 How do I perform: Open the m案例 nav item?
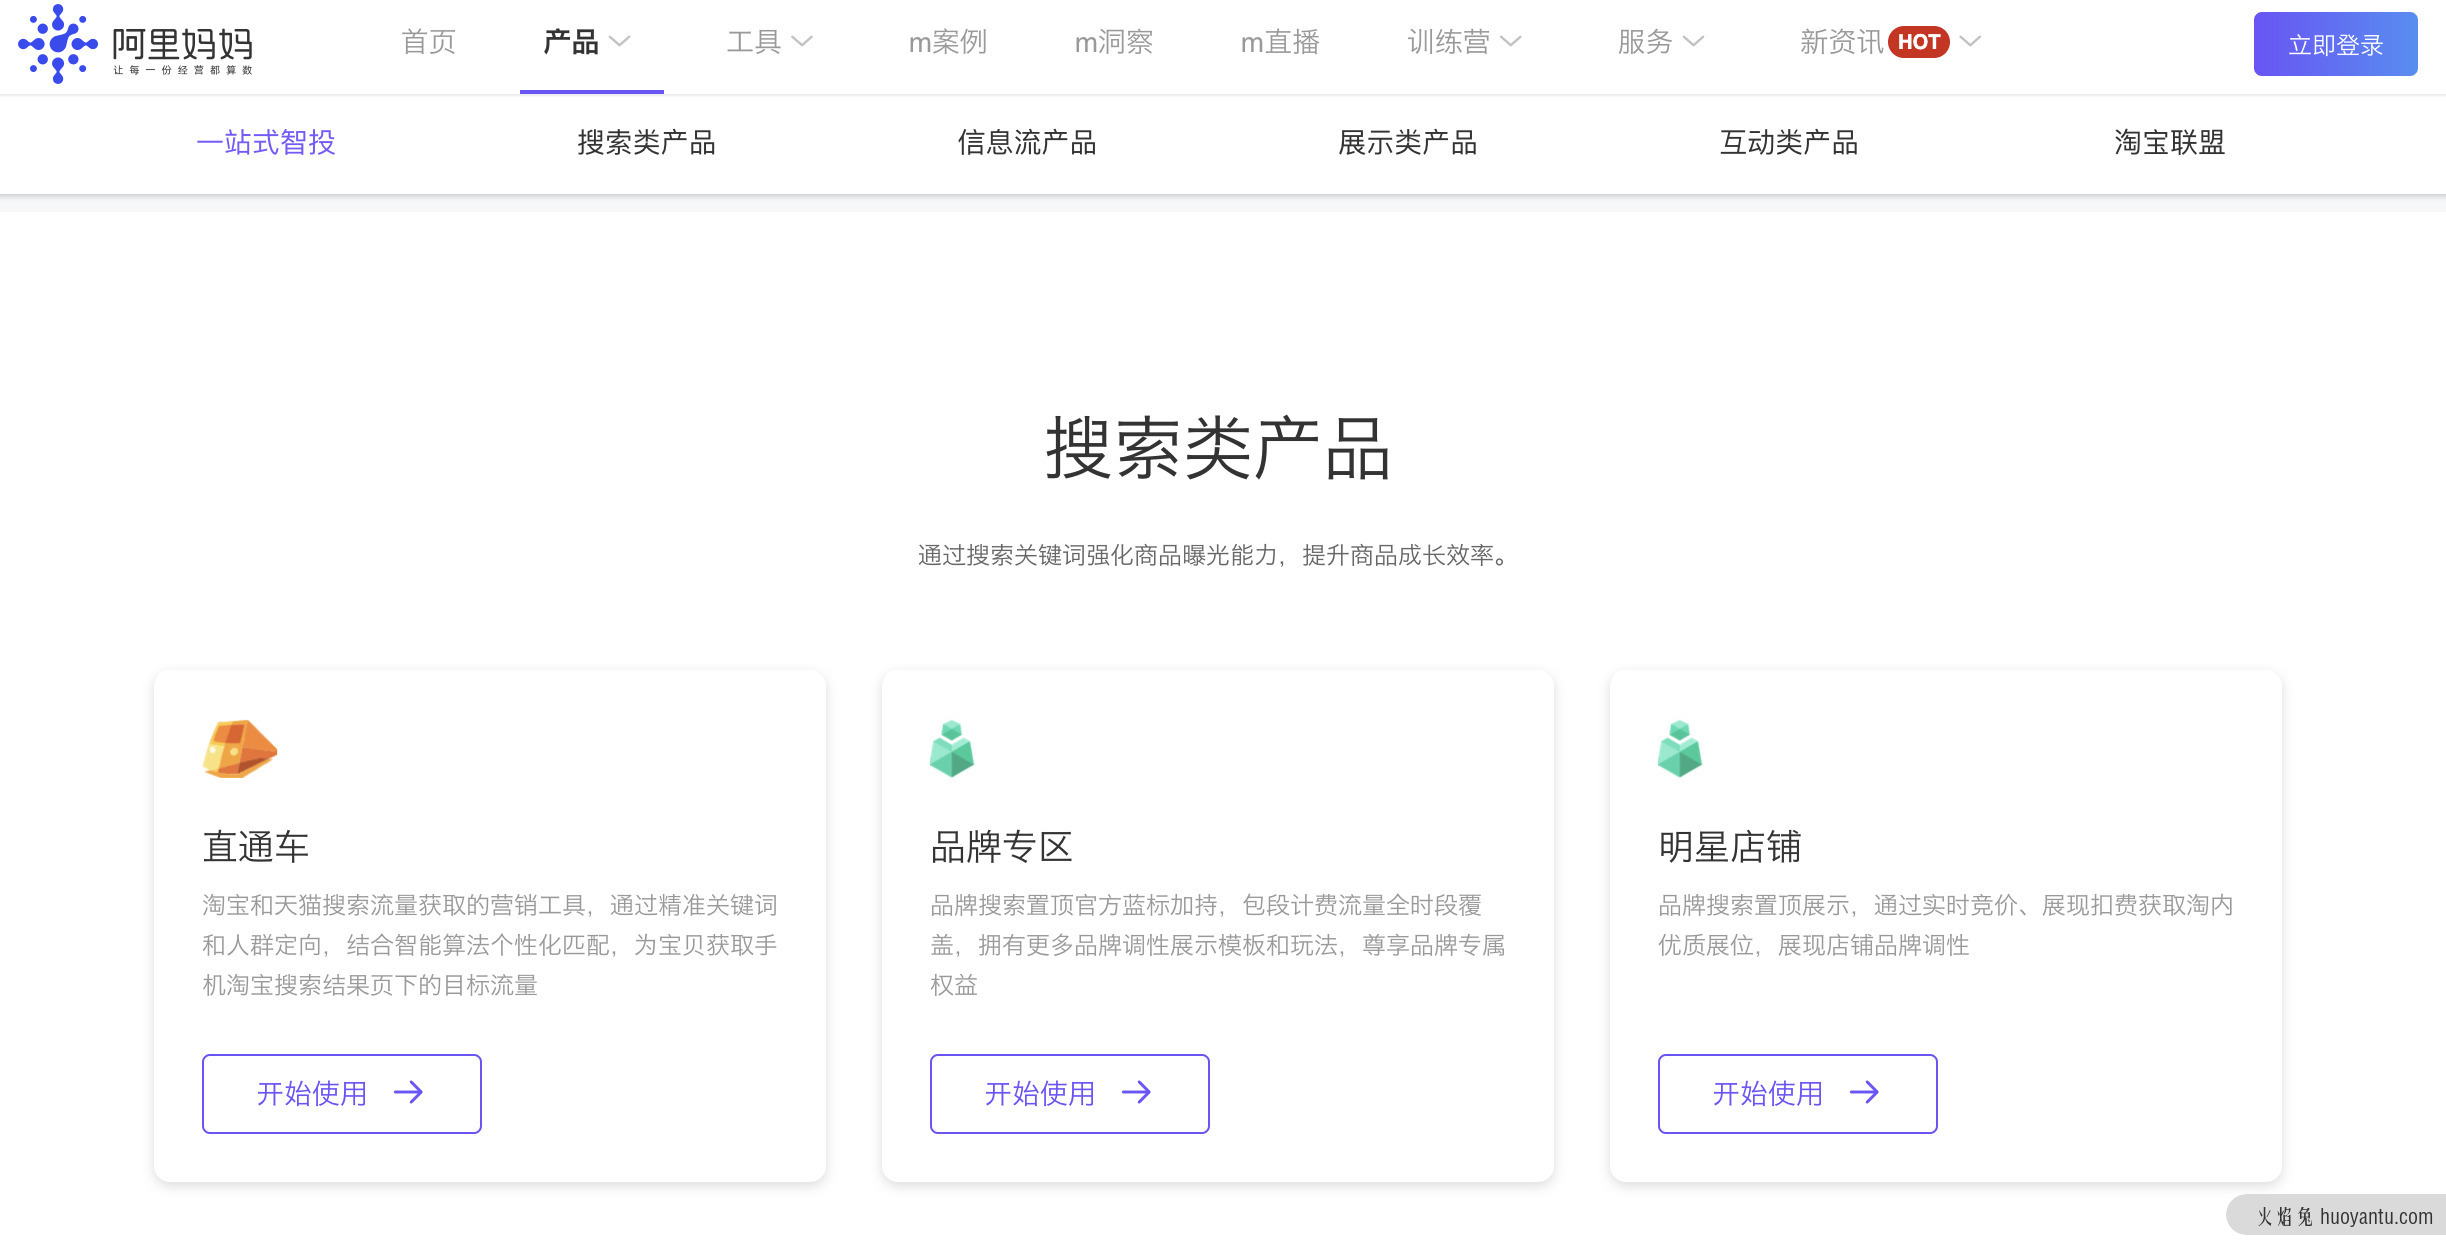pyautogui.click(x=948, y=42)
